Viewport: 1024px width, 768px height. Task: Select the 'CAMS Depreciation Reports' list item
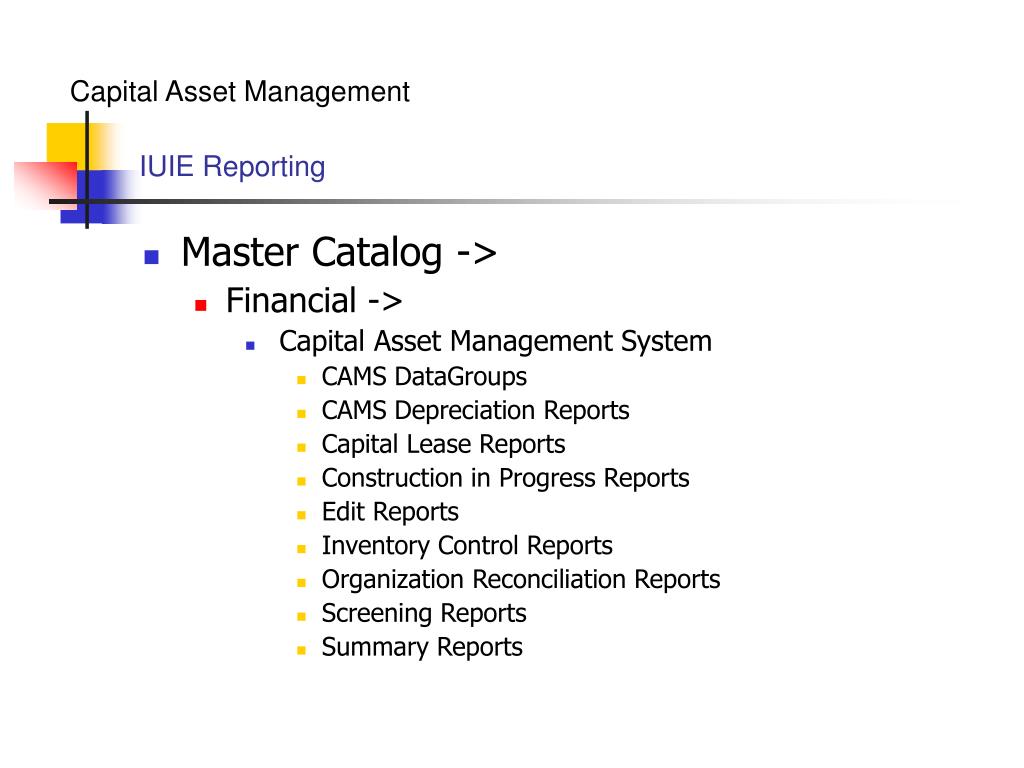tap(475, 411)
